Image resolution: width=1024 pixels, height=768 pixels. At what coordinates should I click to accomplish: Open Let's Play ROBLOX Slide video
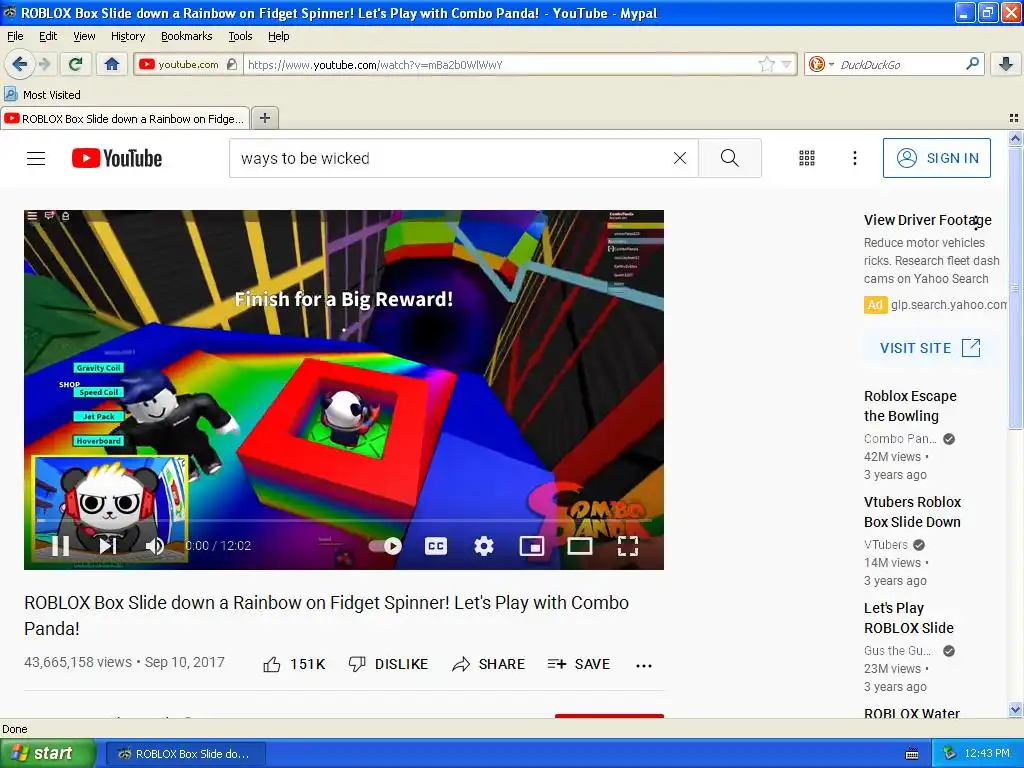click(908, 617)
